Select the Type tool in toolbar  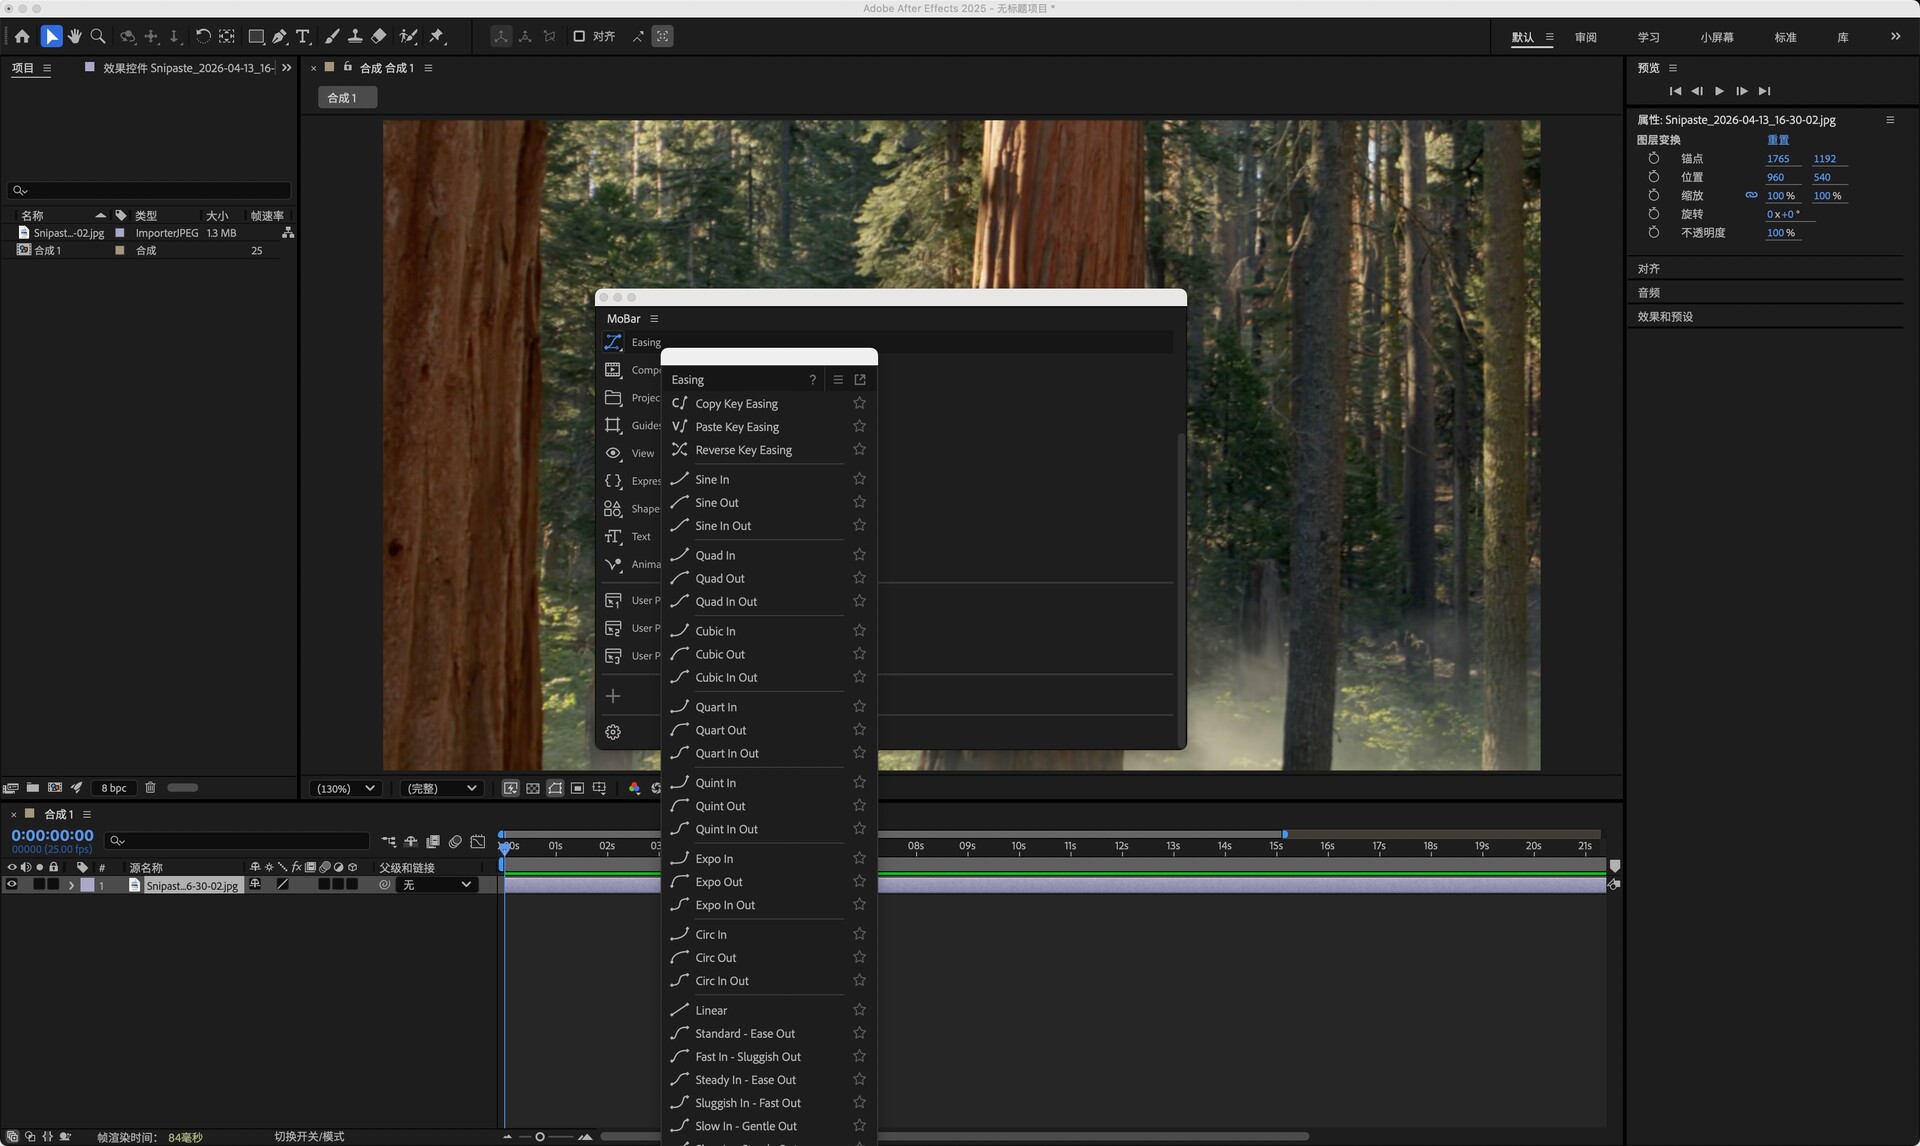click(303, 36)
